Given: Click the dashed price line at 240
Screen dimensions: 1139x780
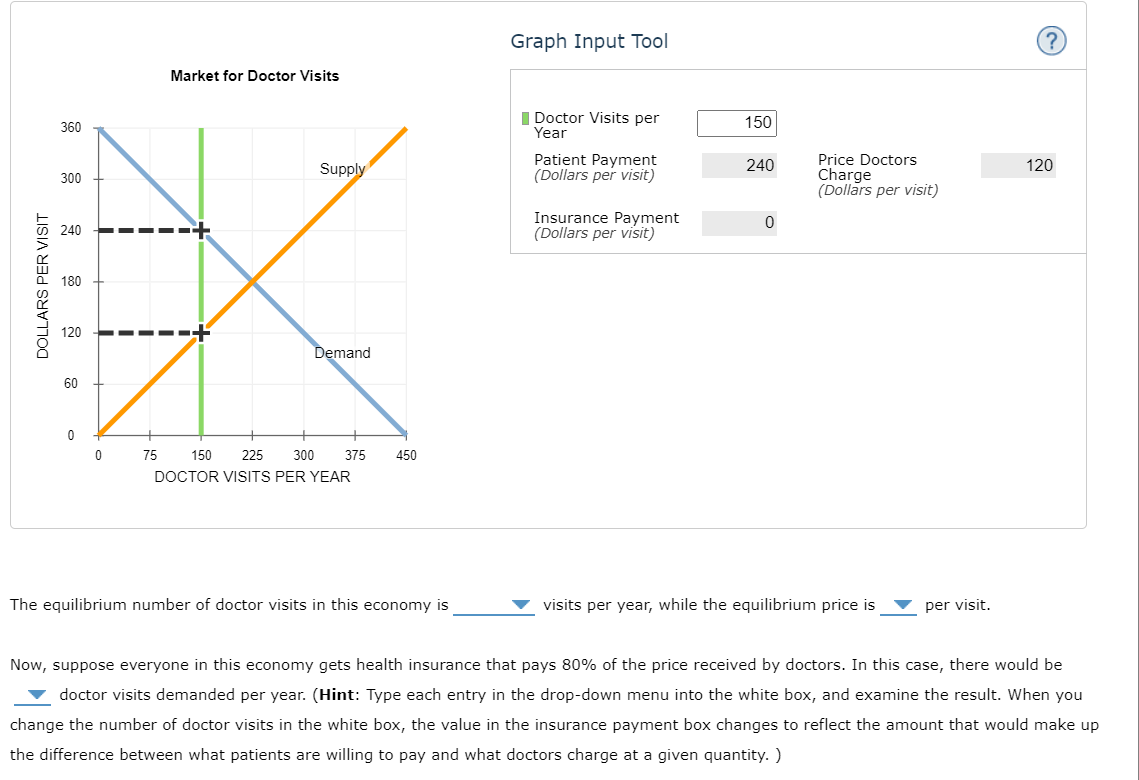Looking at the screenshot, I should tap(150, 229).
